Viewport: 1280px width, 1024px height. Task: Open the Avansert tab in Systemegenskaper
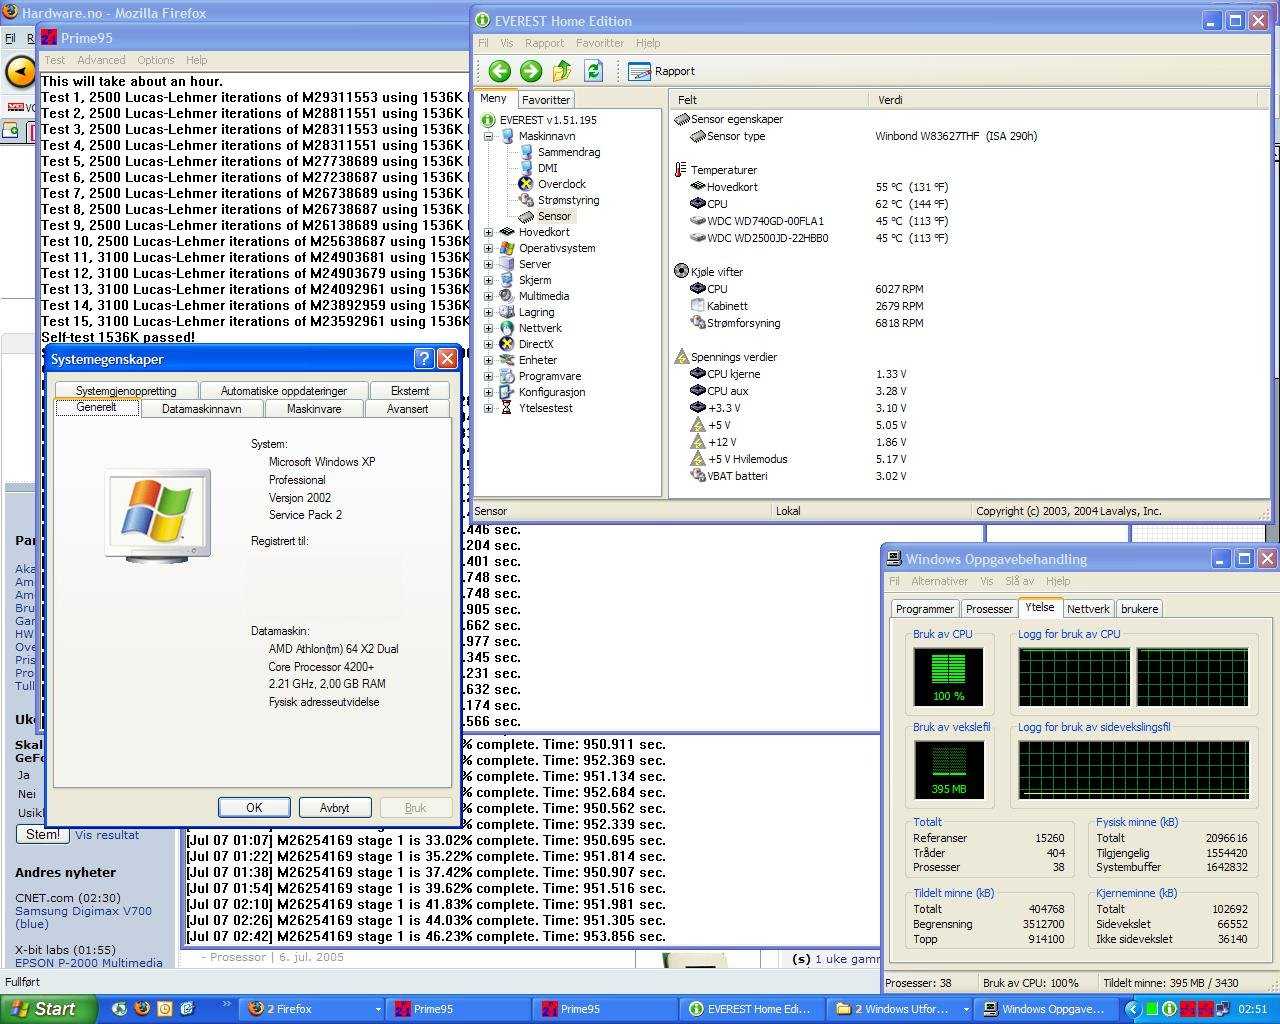click(407, 409)
